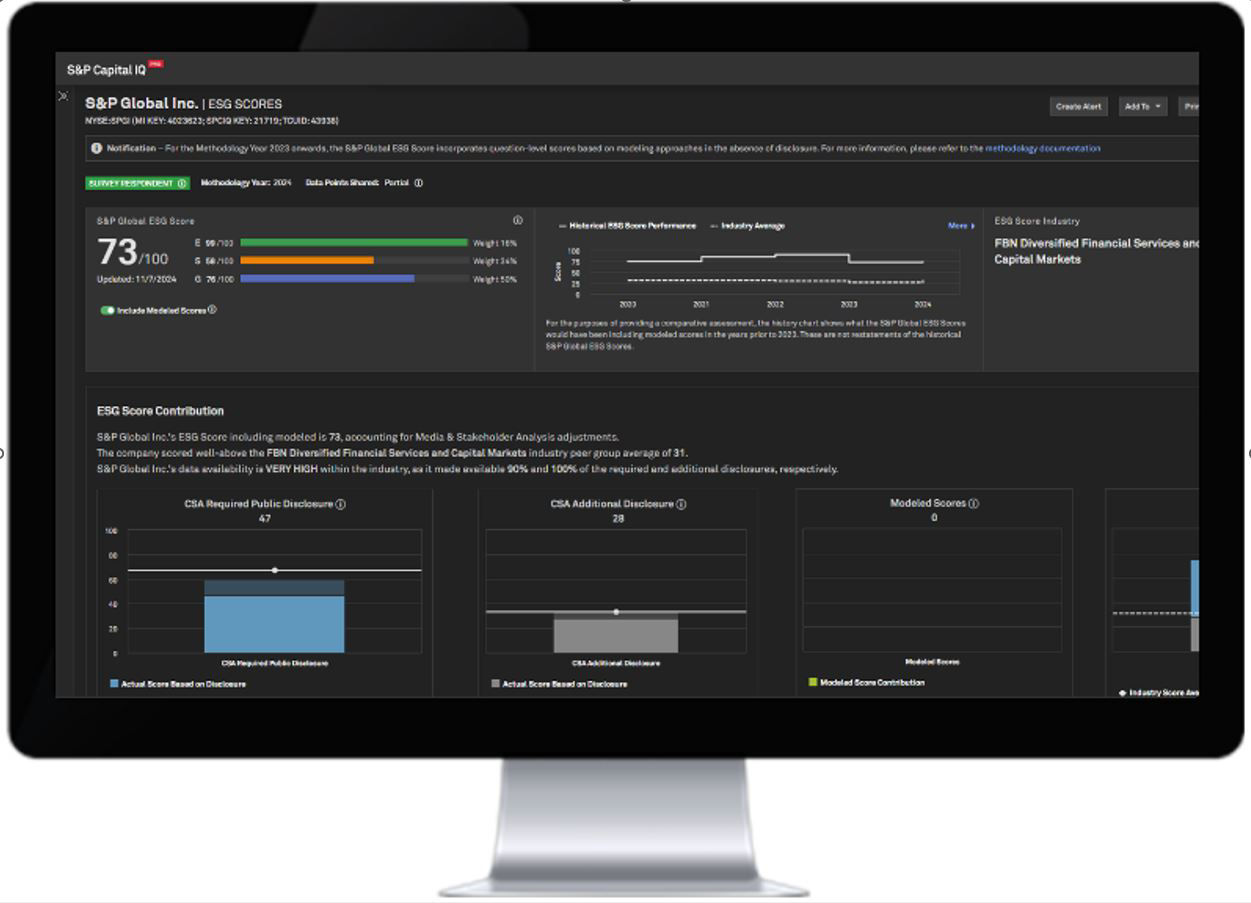The height and width of the screenshot is (903, 1251).
Task: Click the green Modeled Score Contribution legend swatch
Action: 813,682
